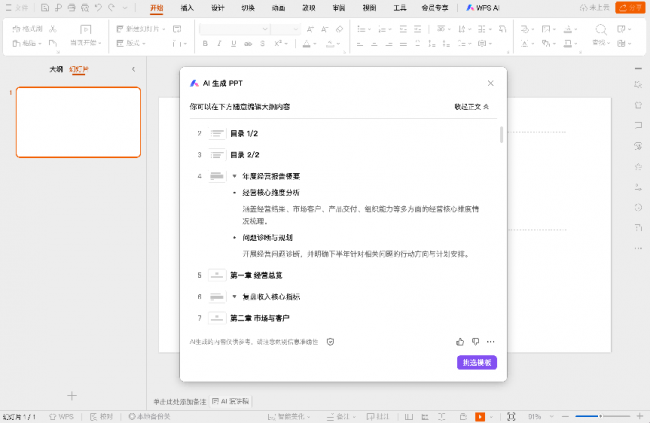Click the shield icon beside the AI disclaimer
Viewport: 650px width, 423px height.
point(330,342)
